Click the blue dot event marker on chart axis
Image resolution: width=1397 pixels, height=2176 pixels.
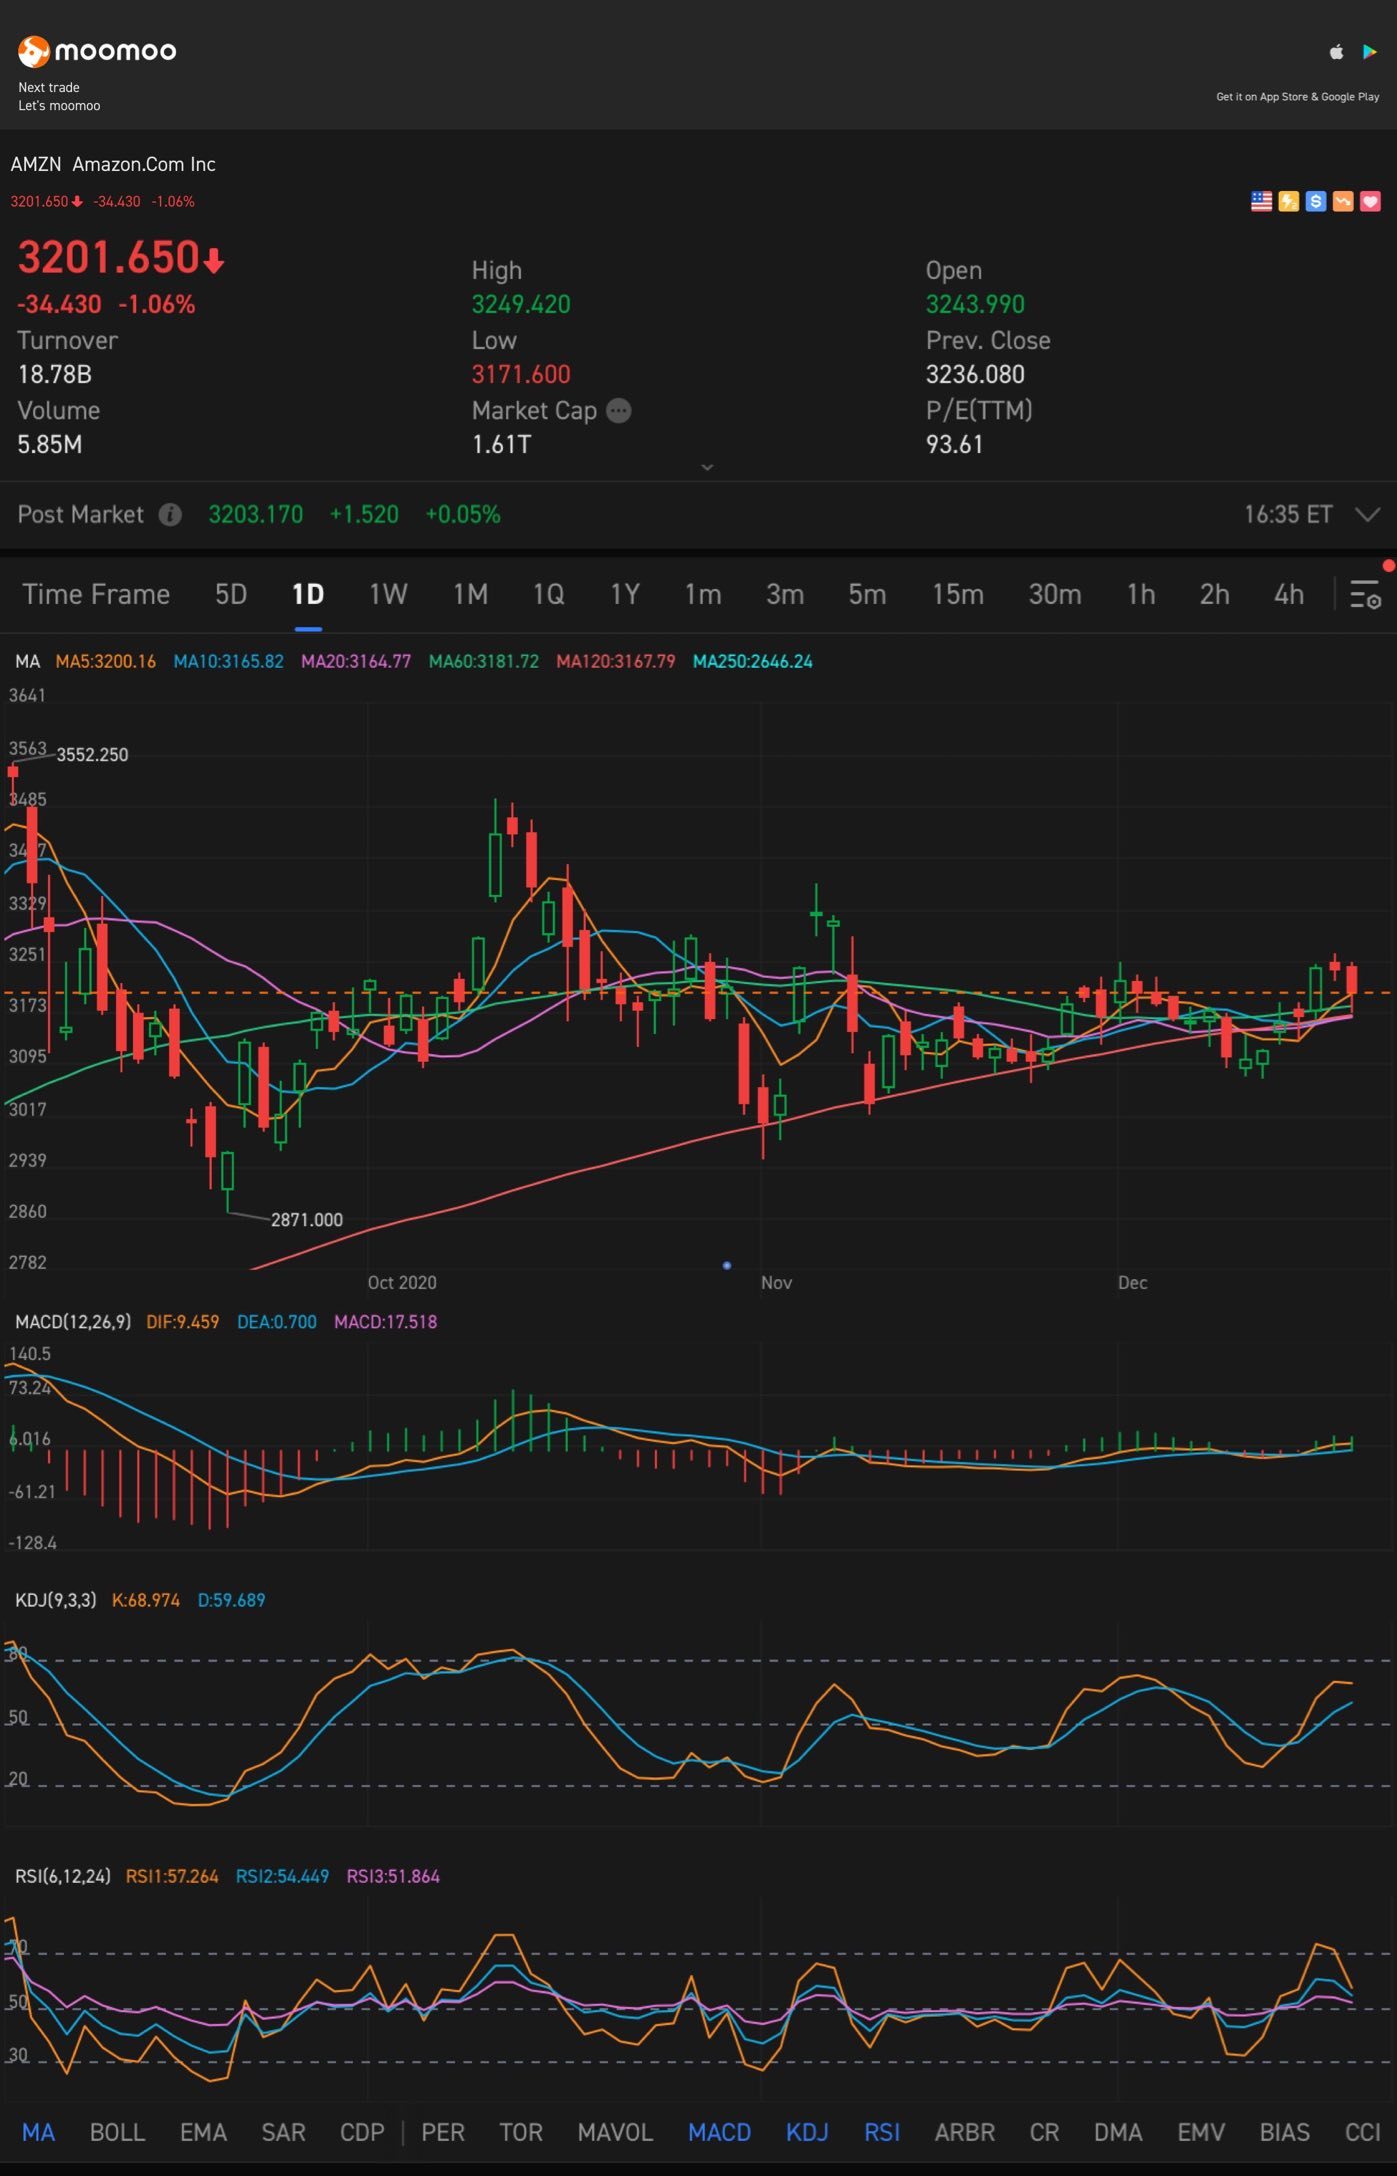point(727,1266)
